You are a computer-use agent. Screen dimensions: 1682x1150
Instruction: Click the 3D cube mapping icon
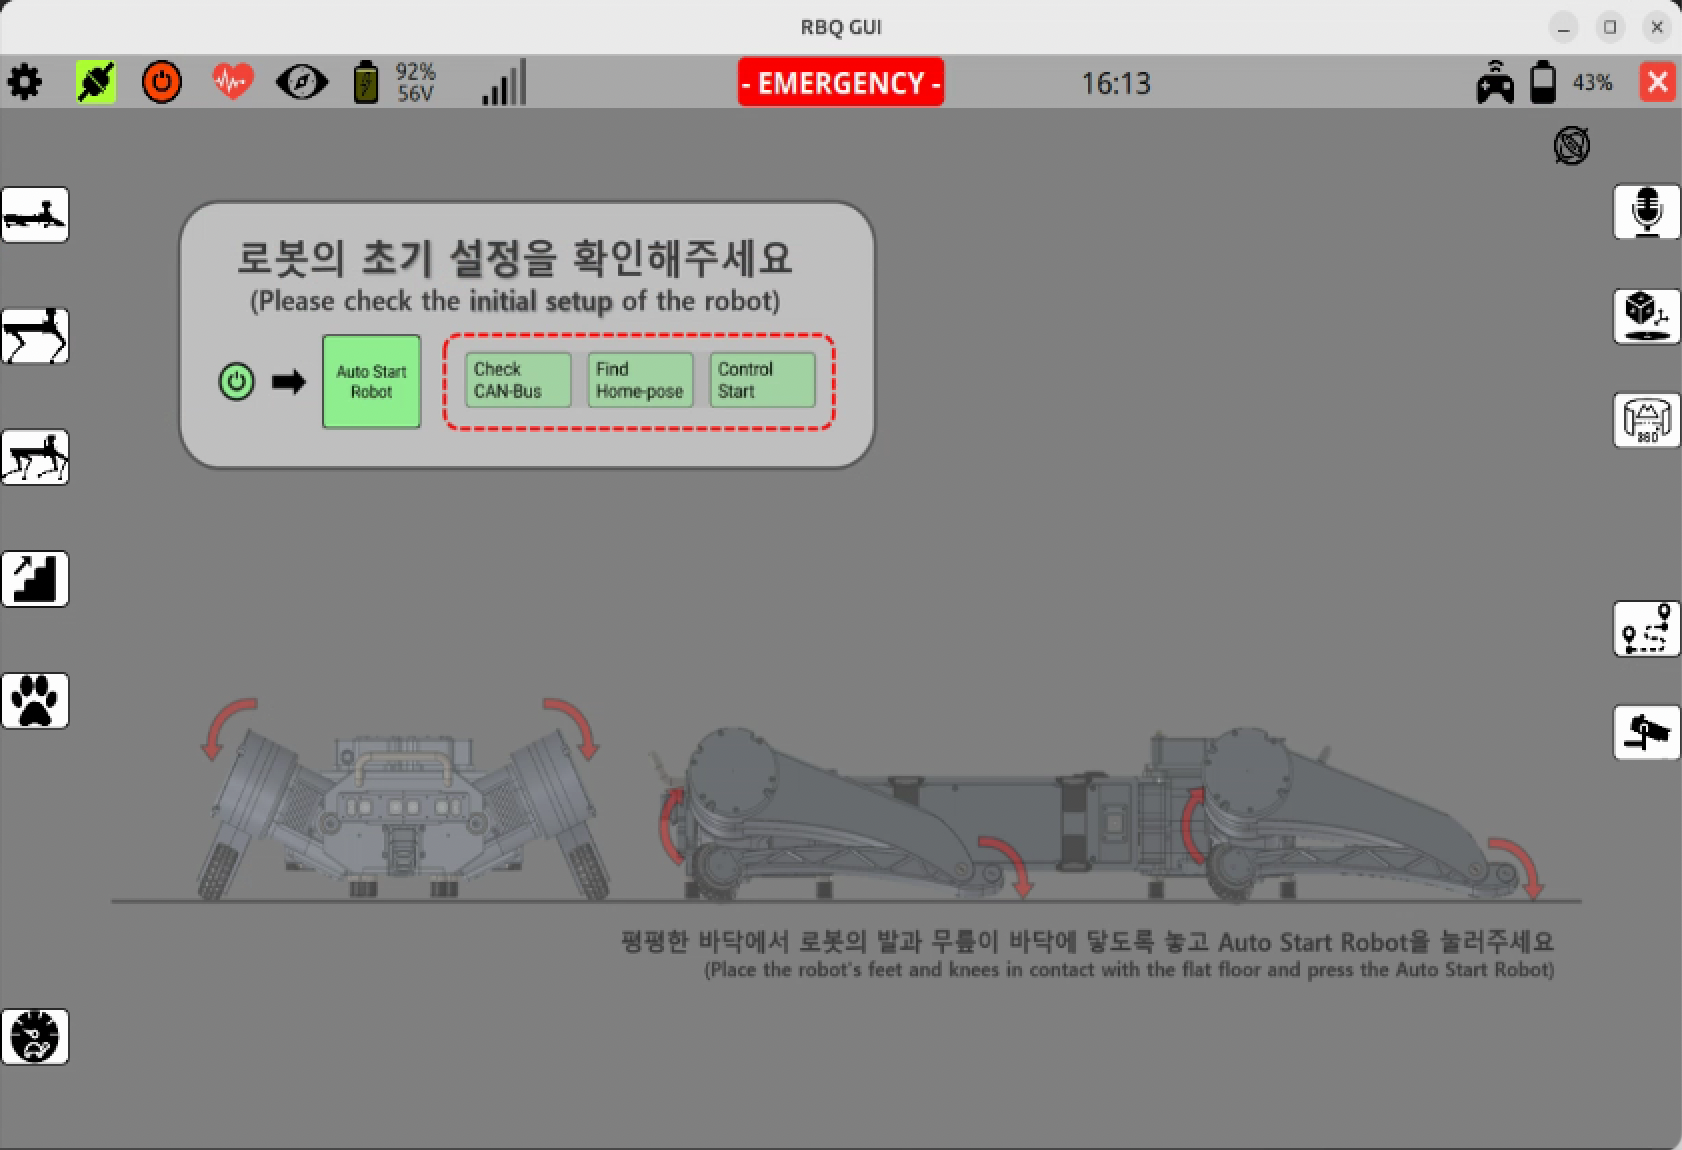pyautogui.click(x=1647, y=316)
